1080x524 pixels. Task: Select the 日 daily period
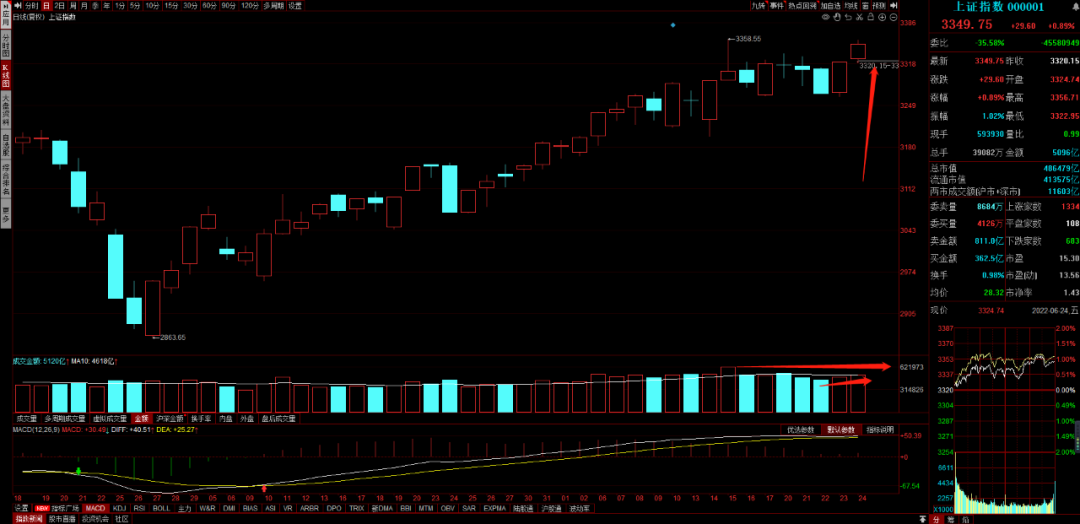point(47,6)
